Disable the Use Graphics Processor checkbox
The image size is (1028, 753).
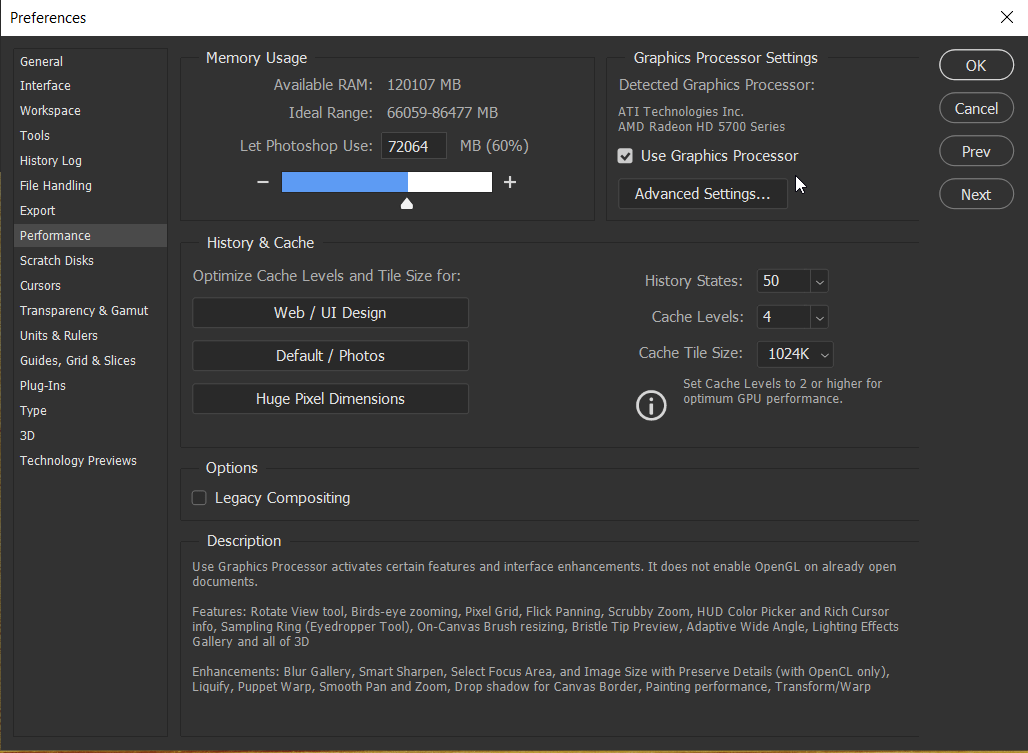(625, 156)
